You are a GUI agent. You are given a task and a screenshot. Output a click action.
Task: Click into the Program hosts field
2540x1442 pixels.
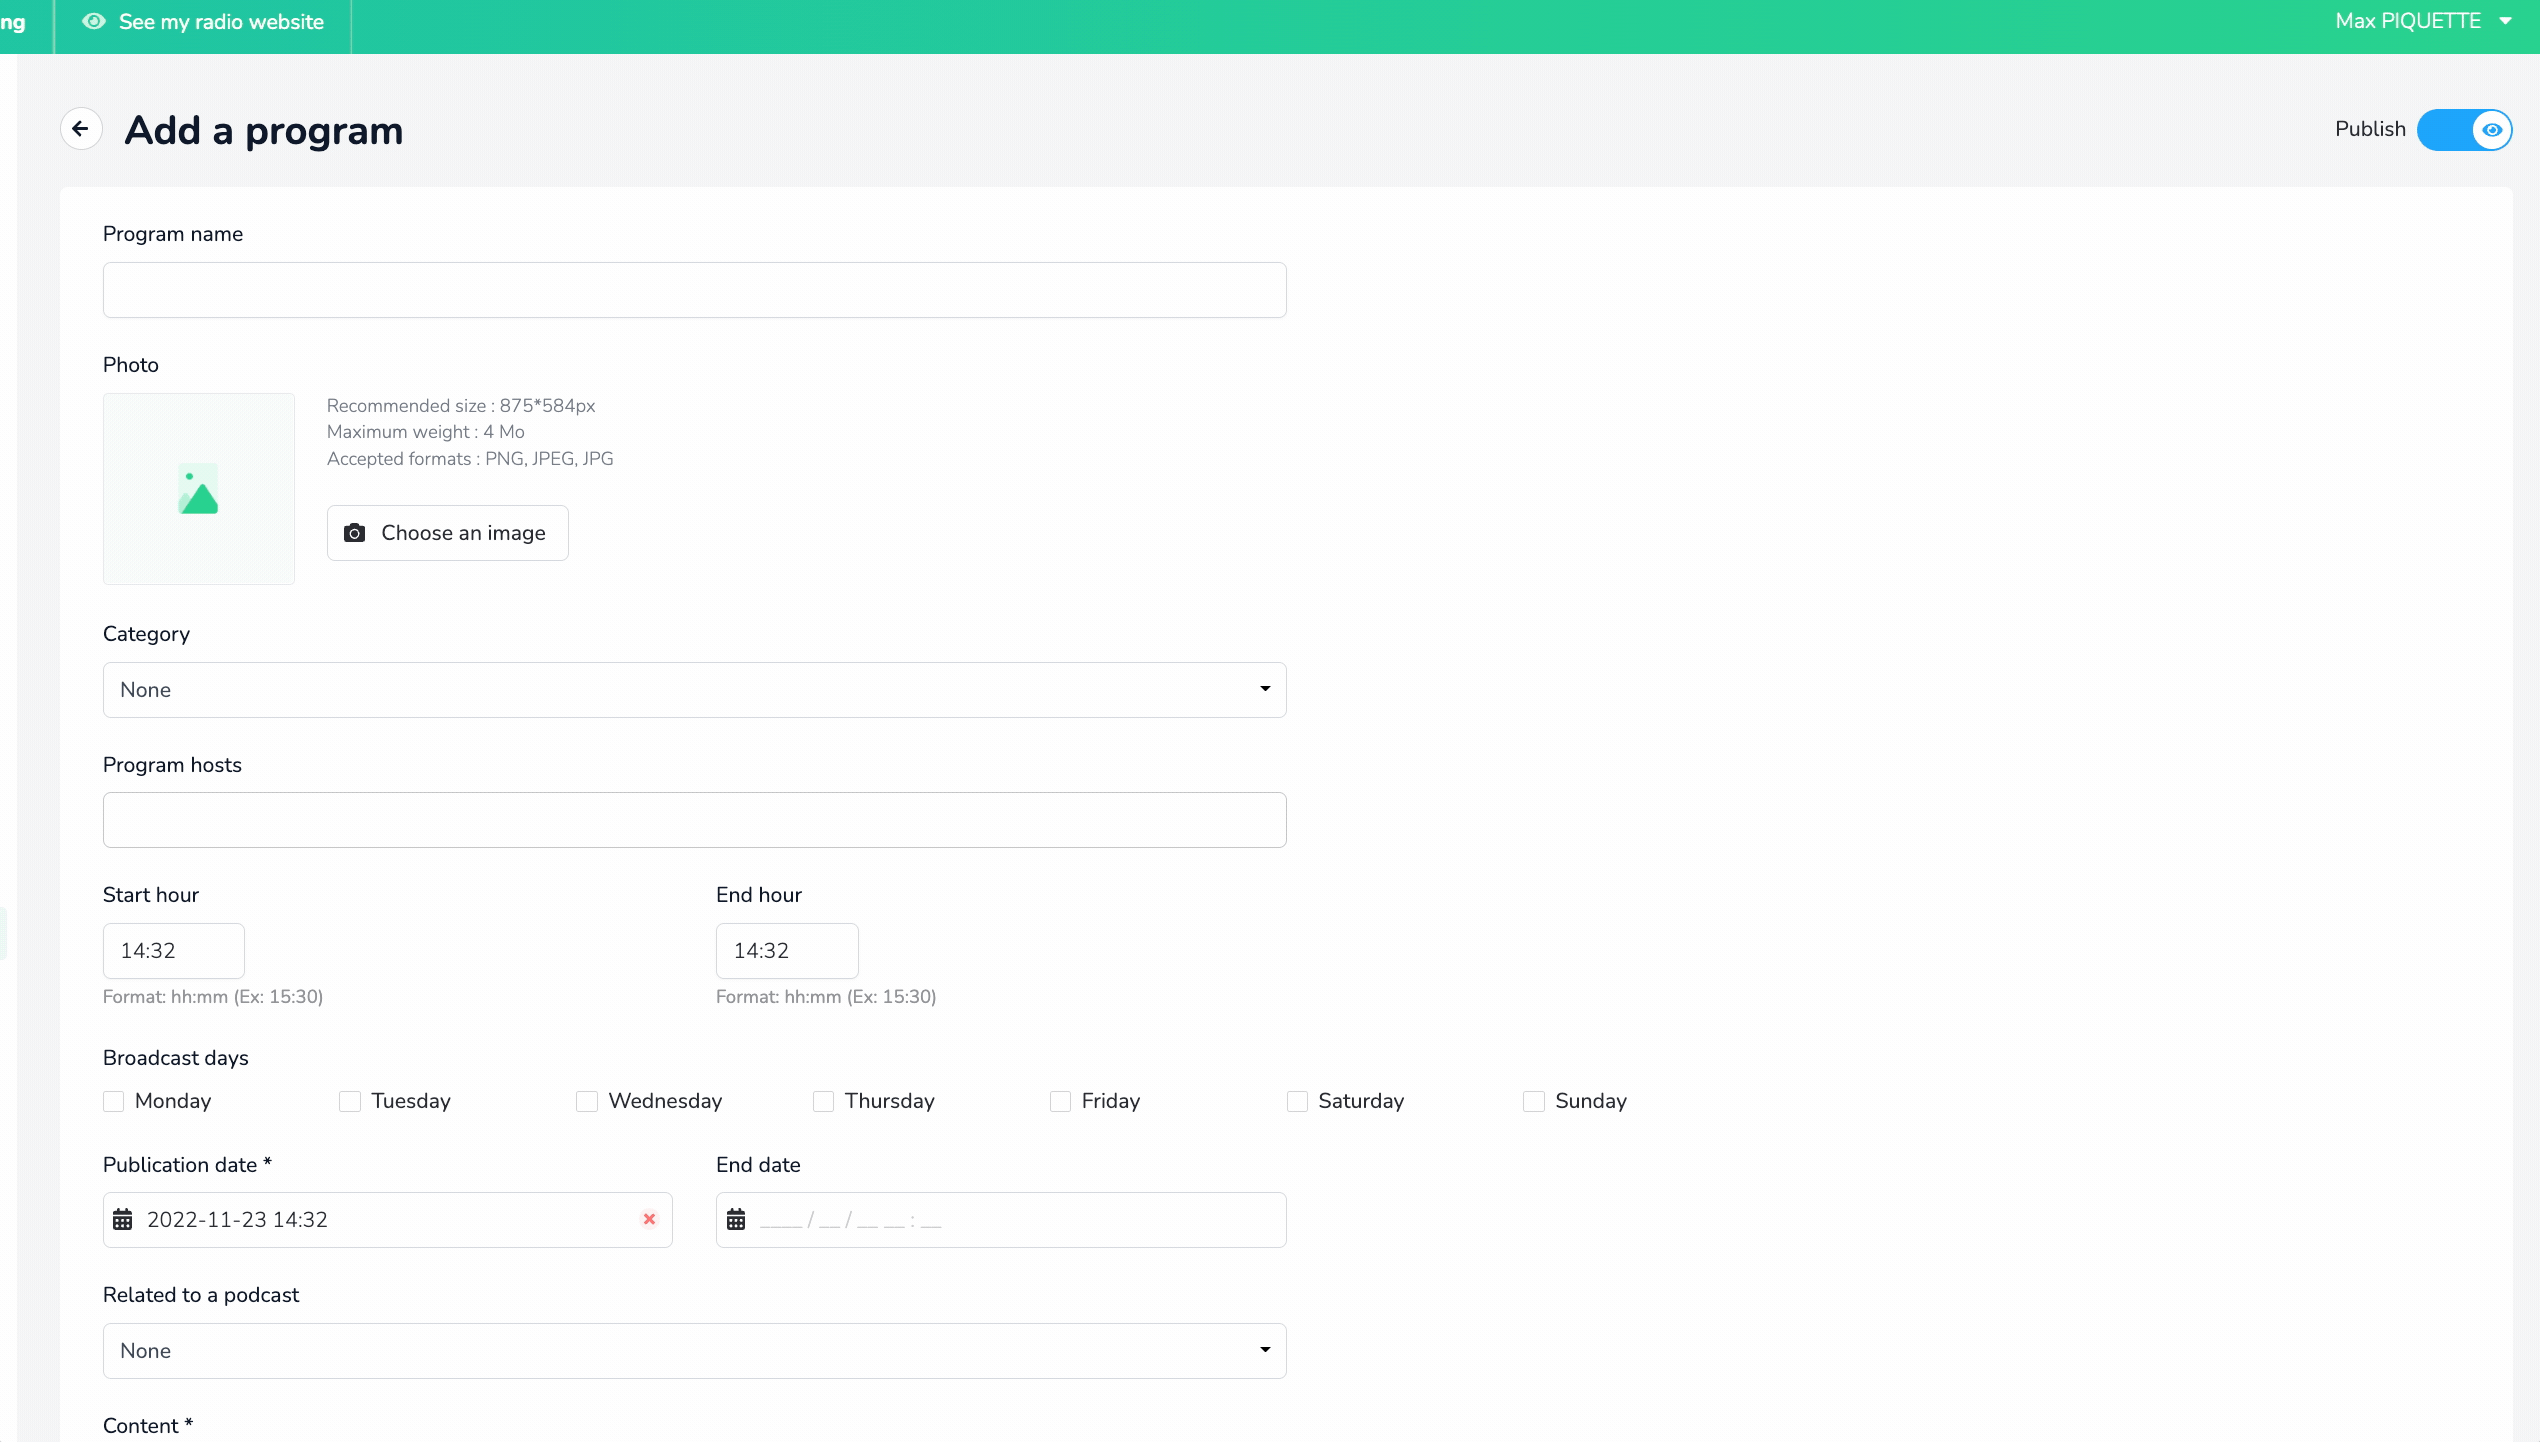pyautogui.click(x=694, y=820)
